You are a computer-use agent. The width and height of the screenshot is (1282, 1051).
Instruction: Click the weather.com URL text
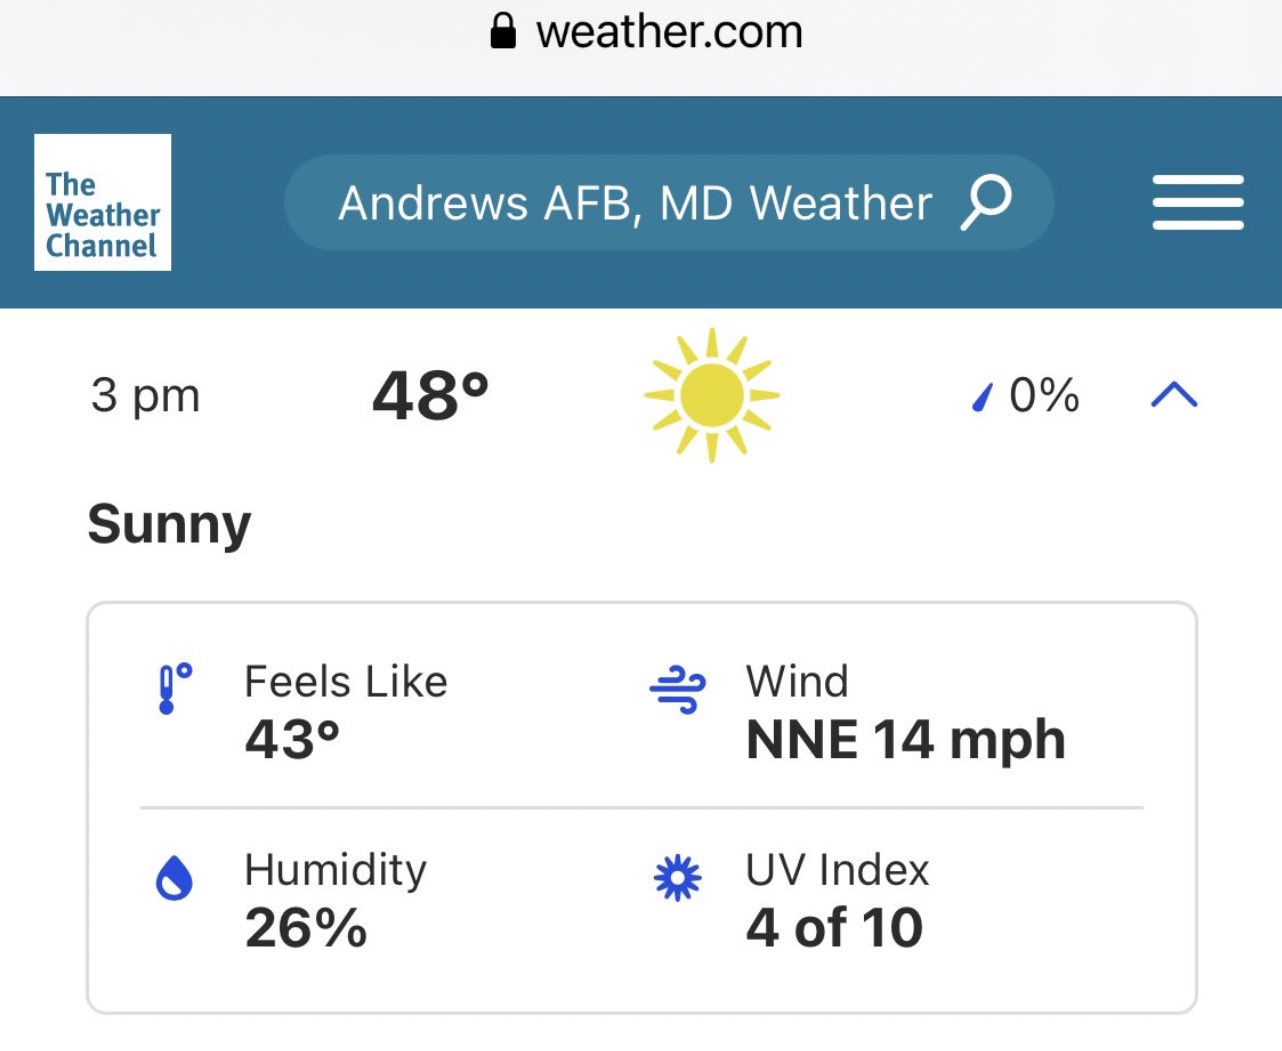pyautogui.click(x=669, y=32)
